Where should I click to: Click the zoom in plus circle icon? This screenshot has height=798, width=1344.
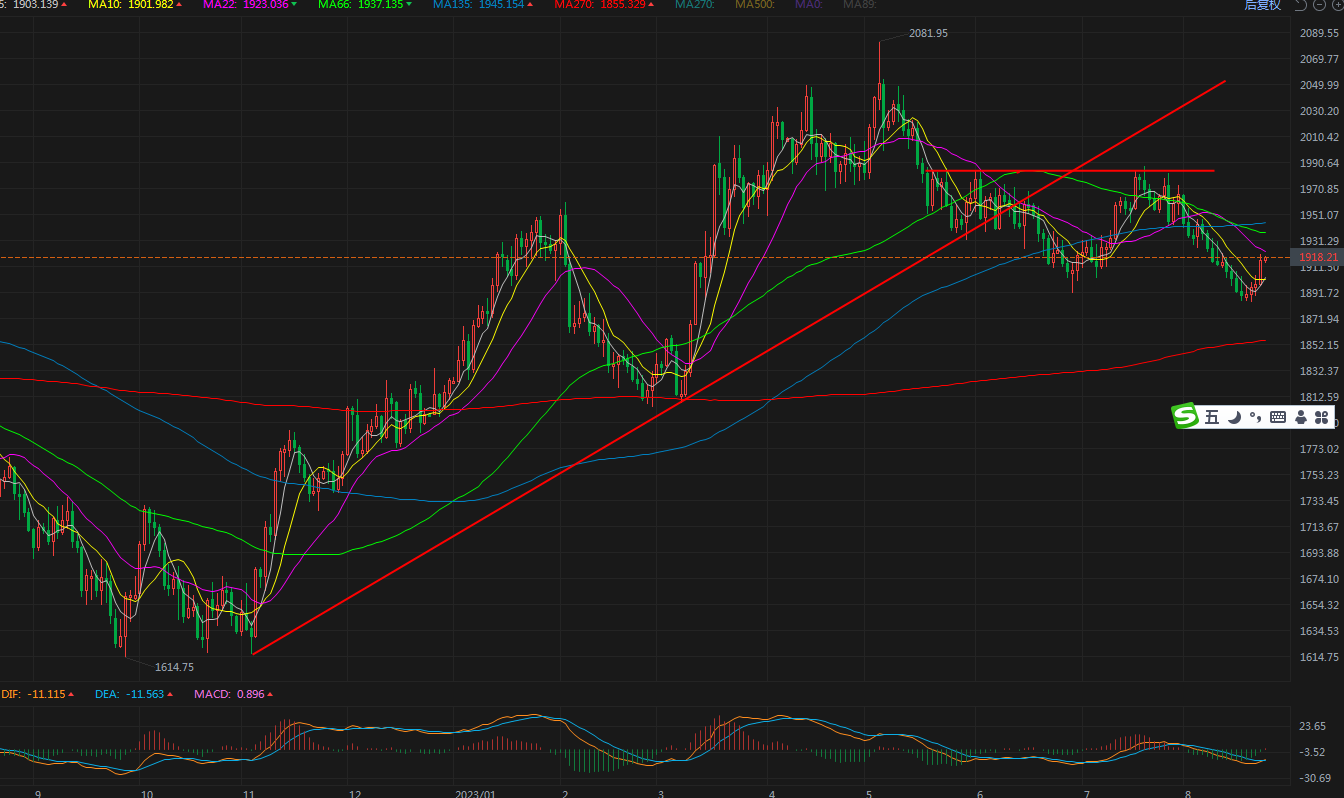click(1336, 5)
